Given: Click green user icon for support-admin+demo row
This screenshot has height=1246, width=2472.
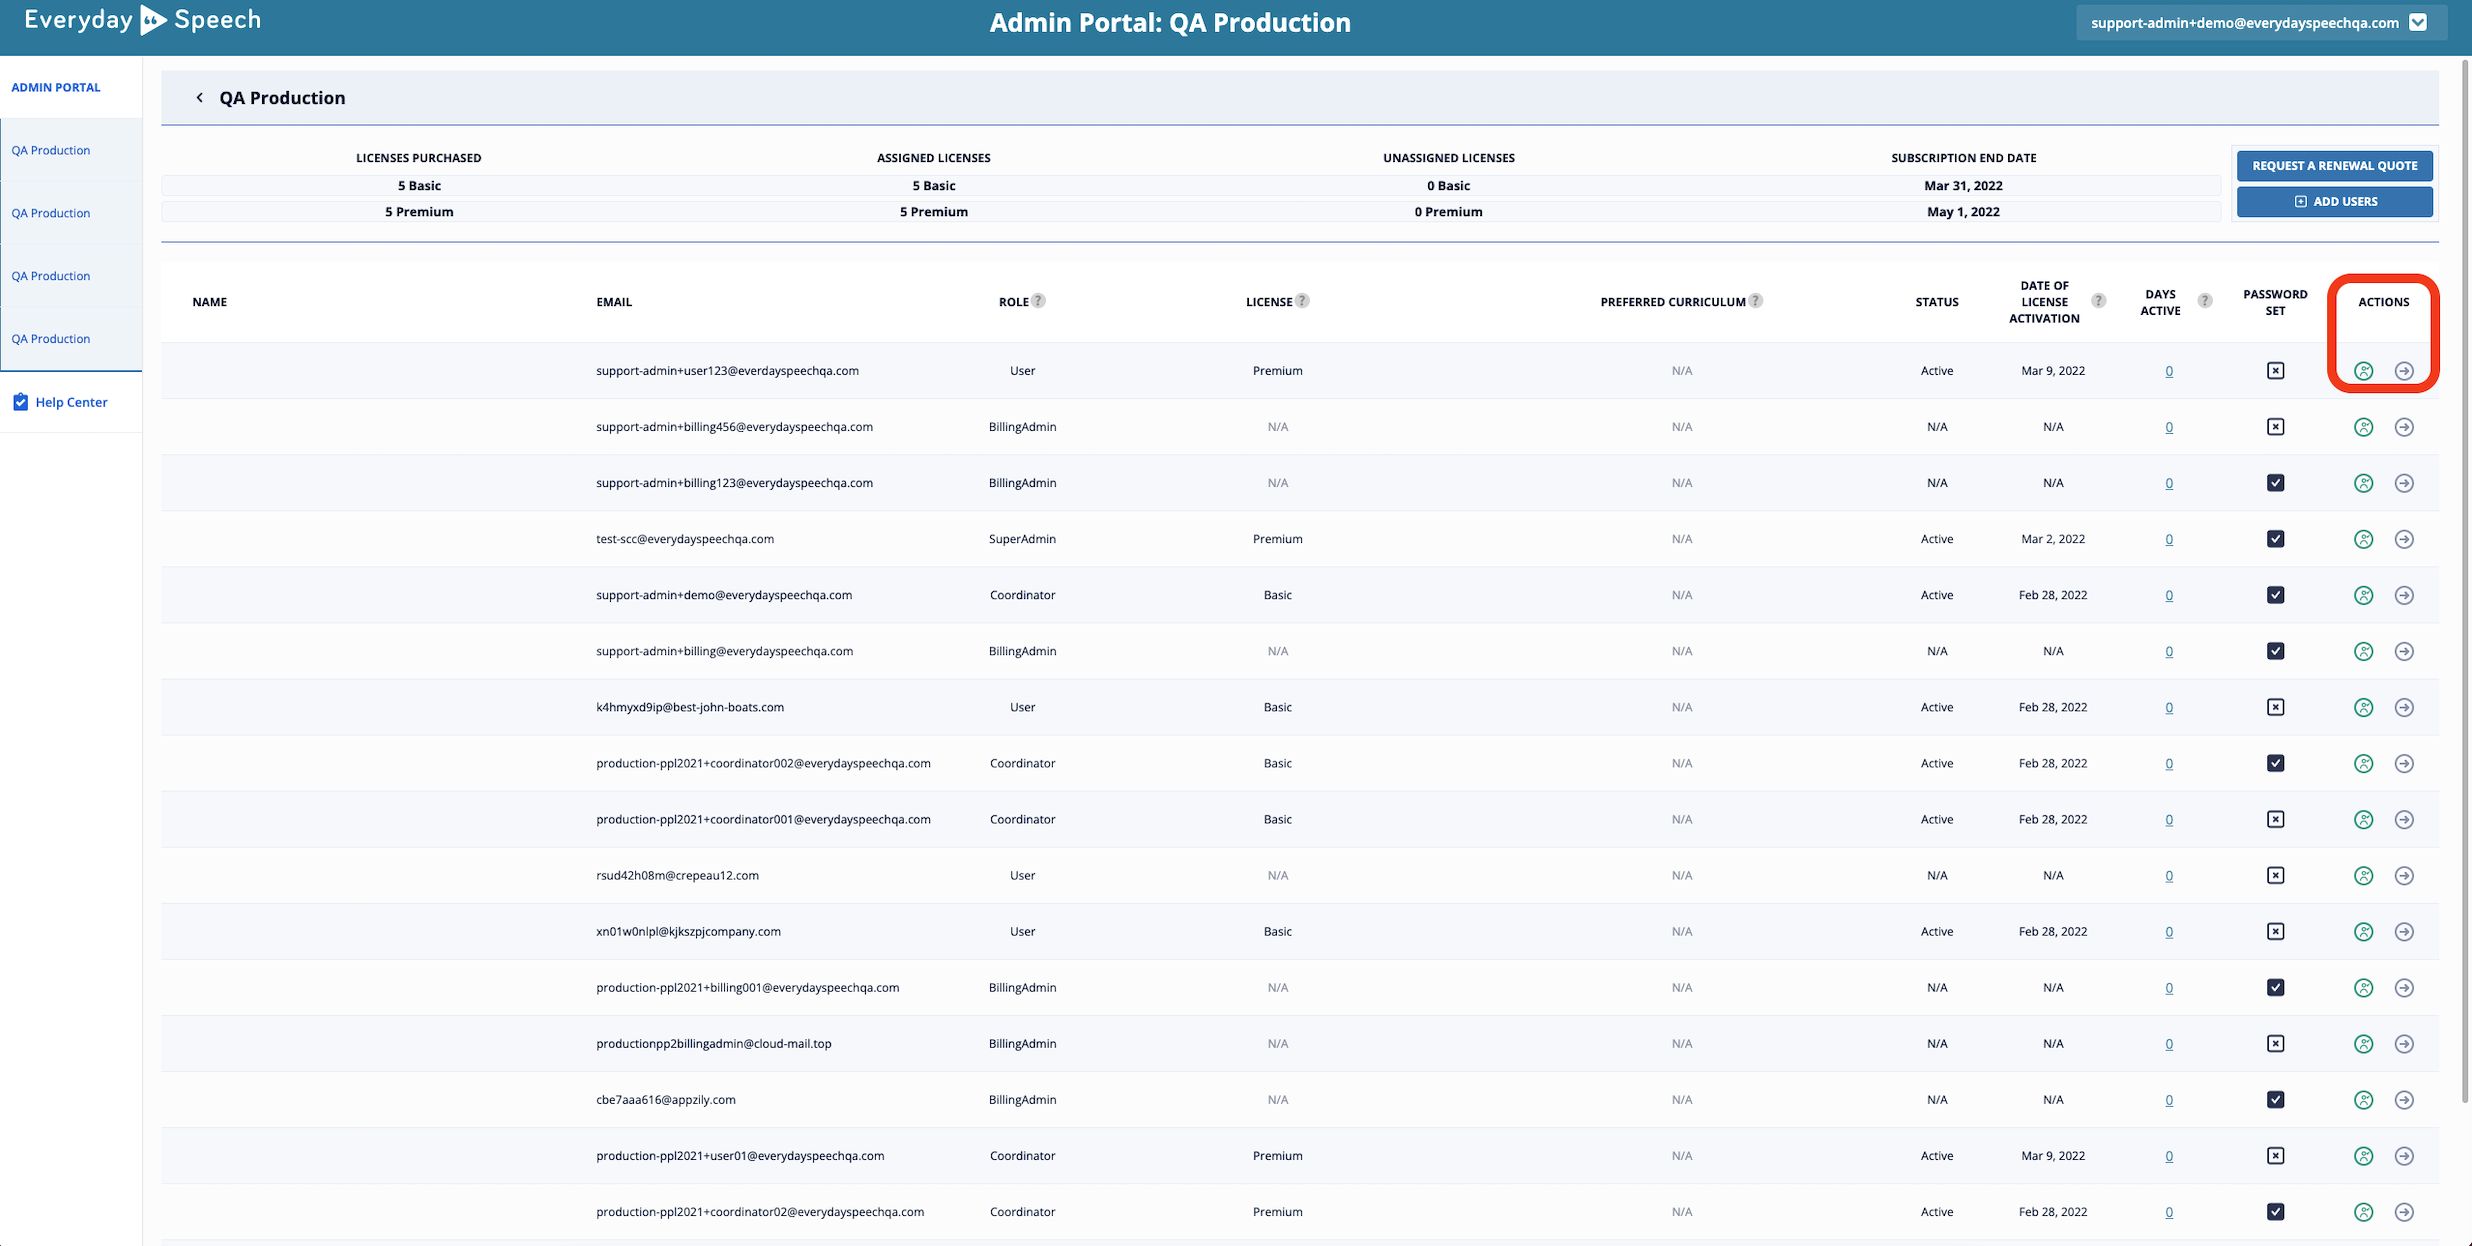Looking at the screenshot, I should tap(2363, 595).
